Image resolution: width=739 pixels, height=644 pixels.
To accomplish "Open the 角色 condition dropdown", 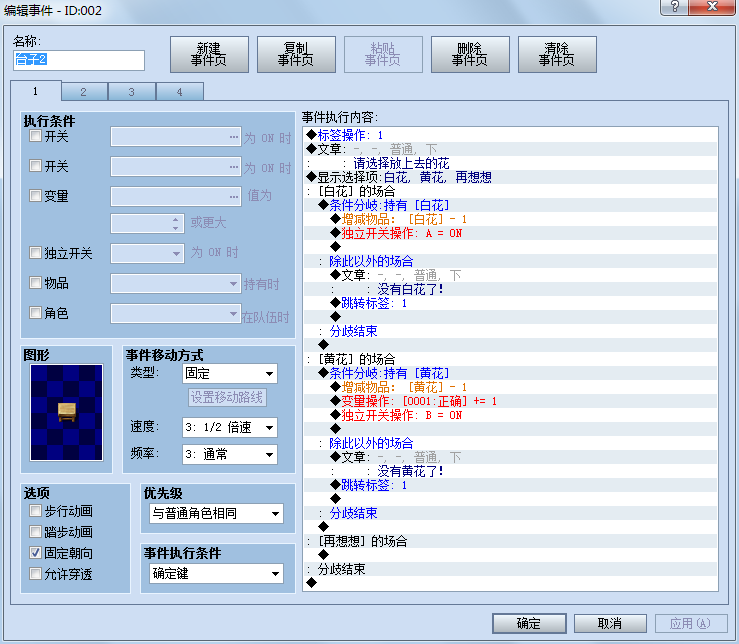I will pos(176,314).
